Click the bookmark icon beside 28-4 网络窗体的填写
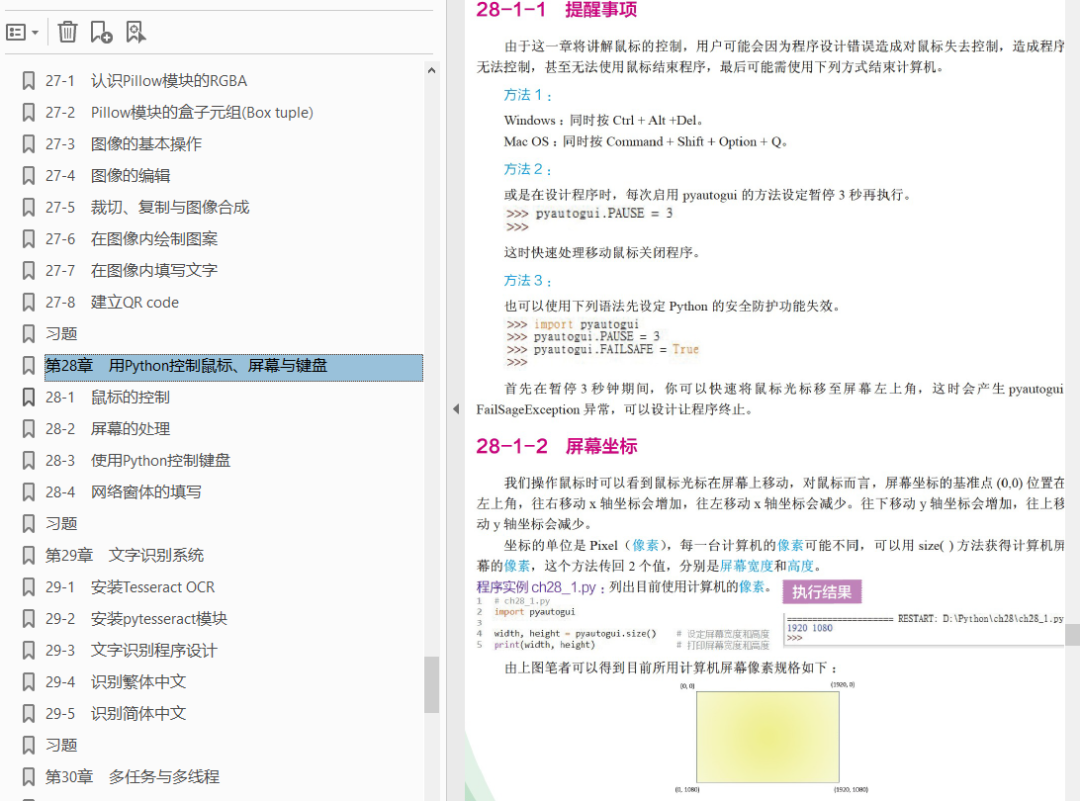The height and width of the screenshot is (801, 1080). pos(28,492)
